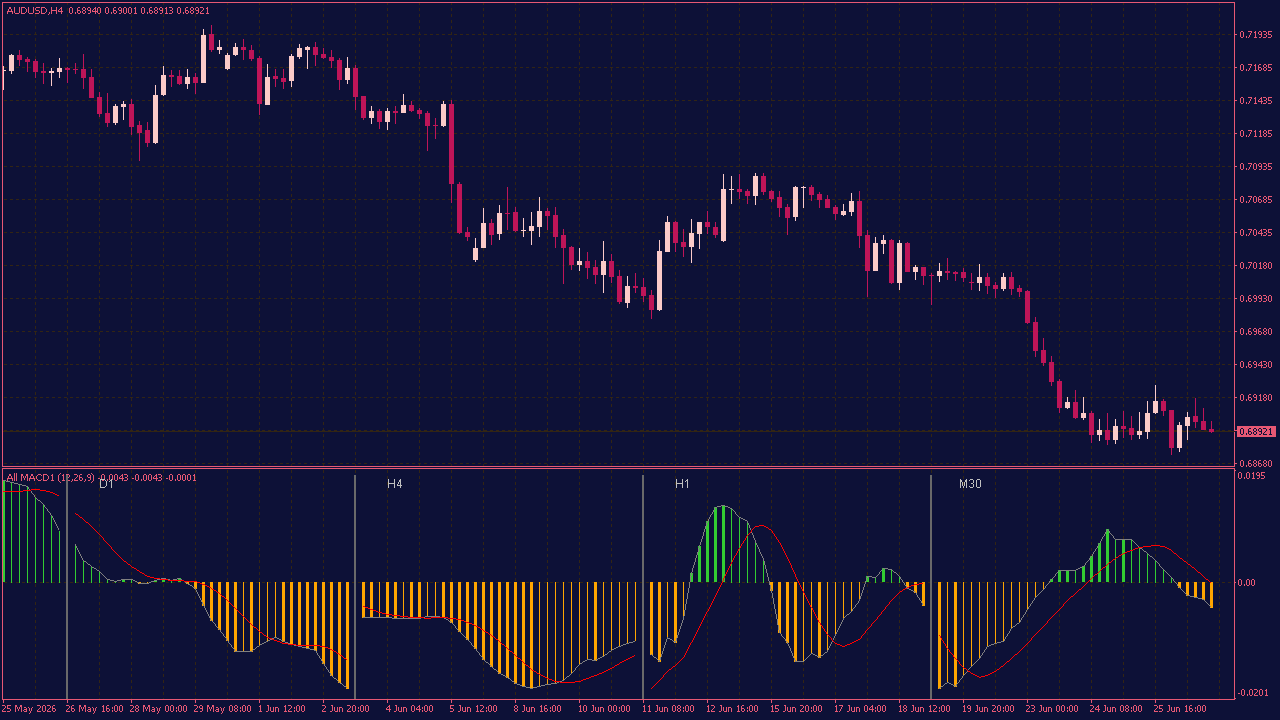Click MACD scale value -0.0201
Screen dimensions: 1280x720
pyautogui.click(x=1254, y=693)
